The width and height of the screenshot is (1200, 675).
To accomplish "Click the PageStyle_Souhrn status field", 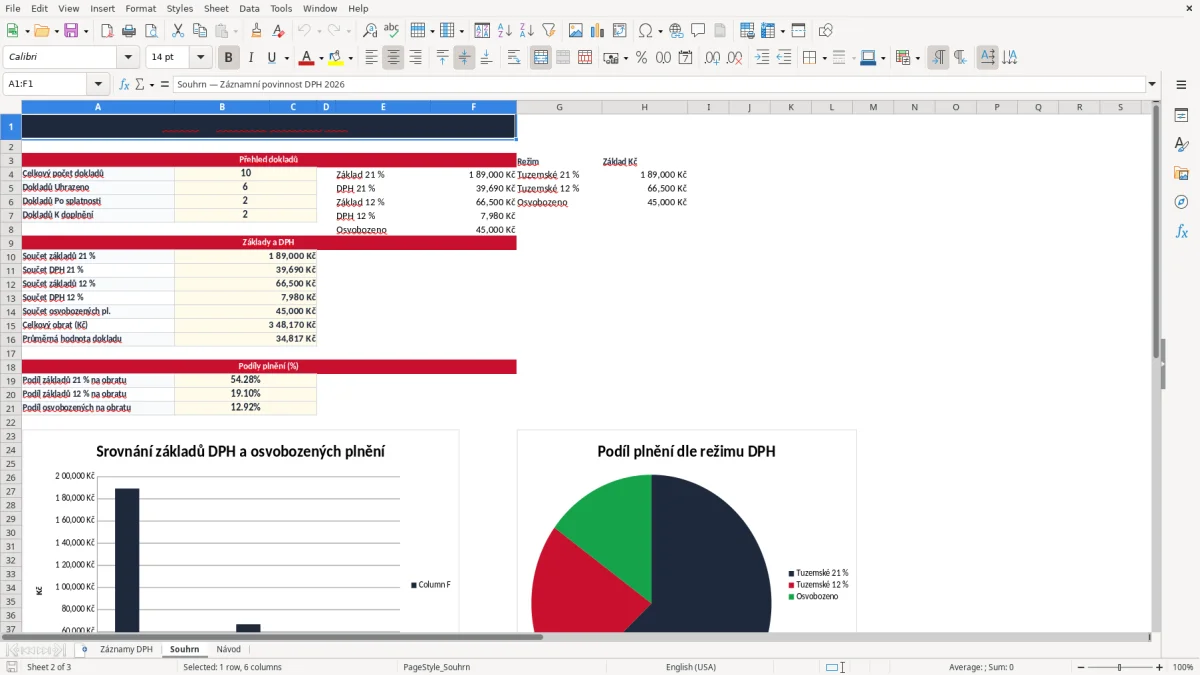I will tap(436, 667).
